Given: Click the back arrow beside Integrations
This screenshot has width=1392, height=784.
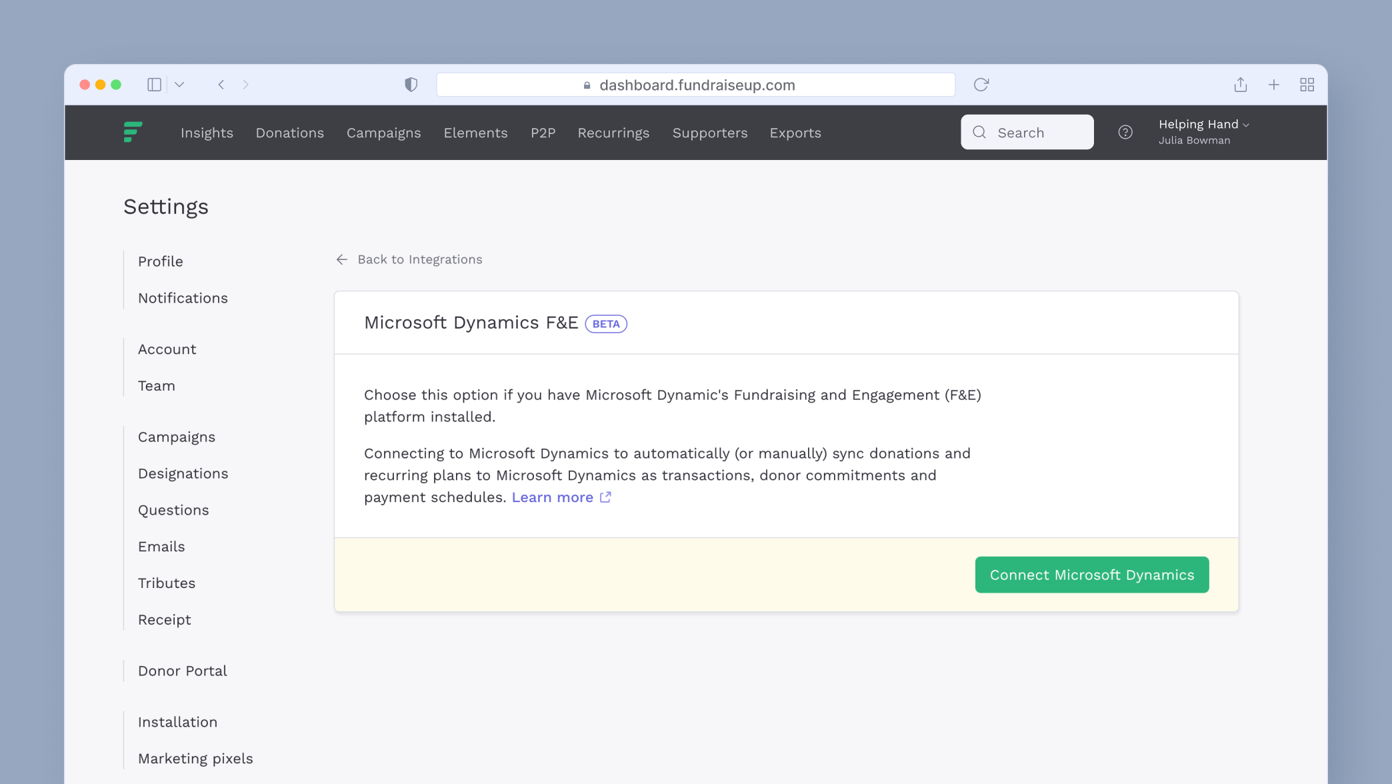Looking at the screenshot, I should point(342,259).
